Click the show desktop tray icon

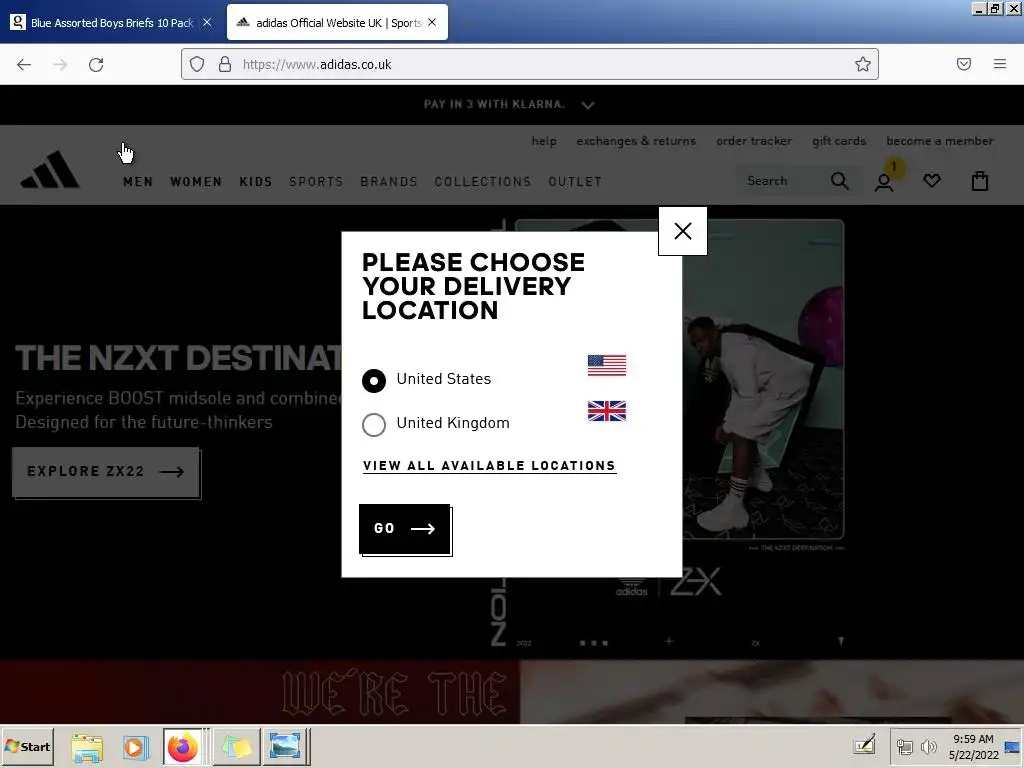pyautogui.click(x=1013, y=746)
